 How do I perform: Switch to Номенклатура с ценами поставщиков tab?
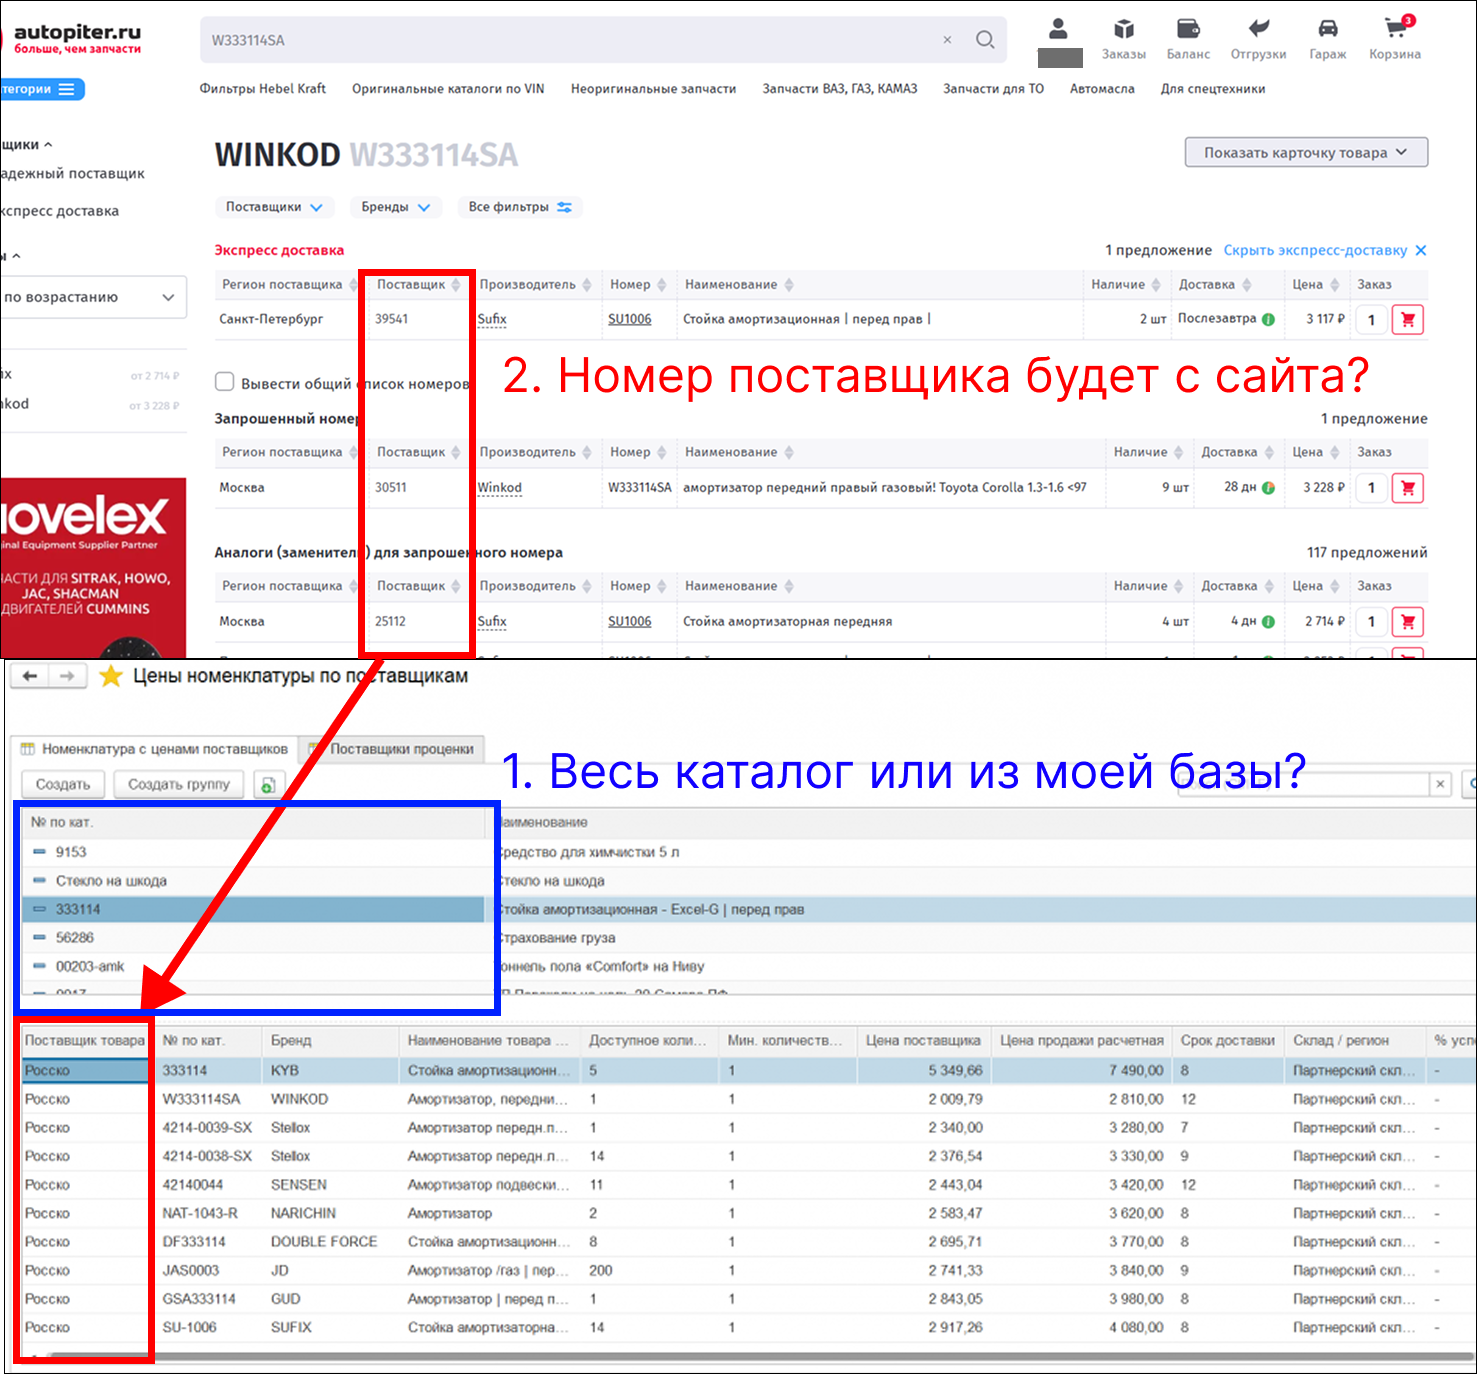pos(154,749)
